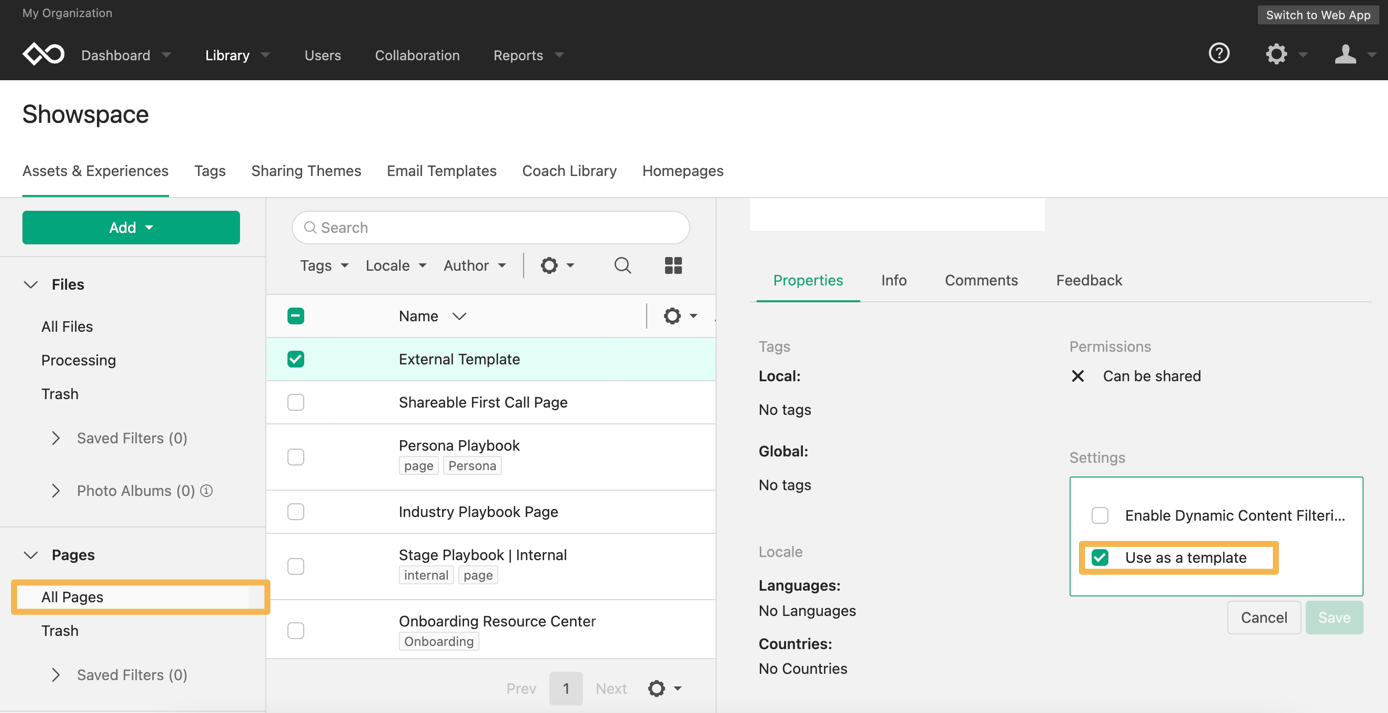Switch to Coach Library tab
The image size is (1388, 713).
[569, 171]
